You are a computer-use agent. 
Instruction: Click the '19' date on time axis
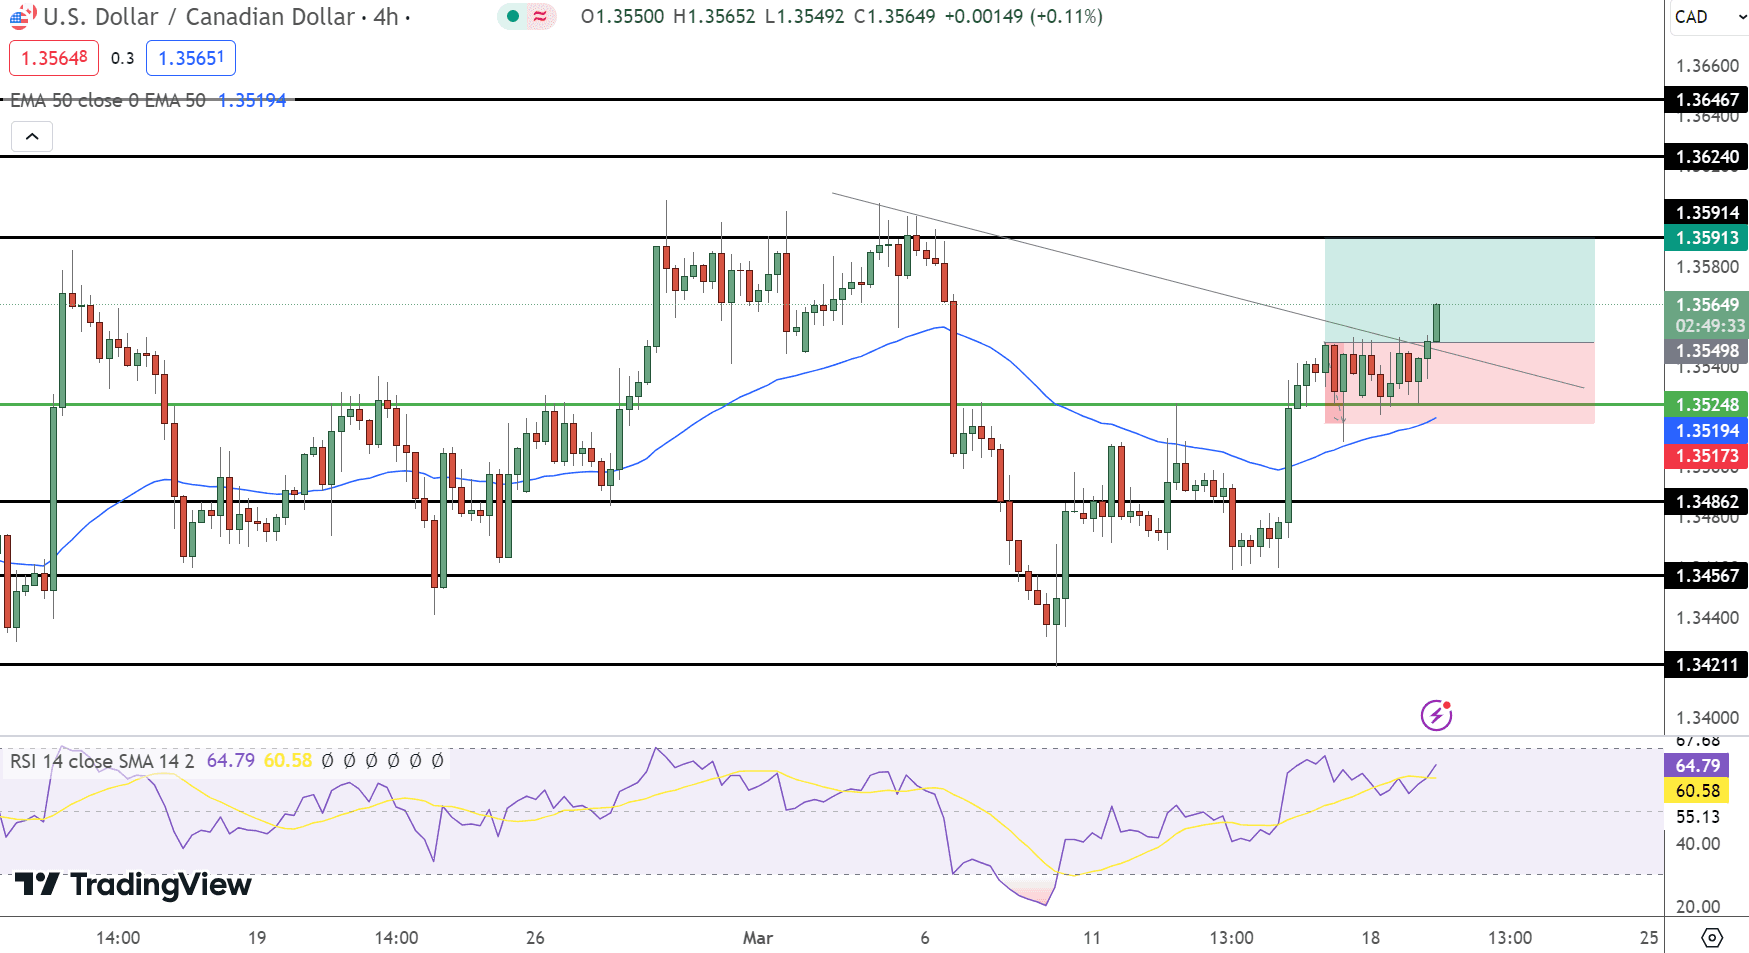coord(257,938)
